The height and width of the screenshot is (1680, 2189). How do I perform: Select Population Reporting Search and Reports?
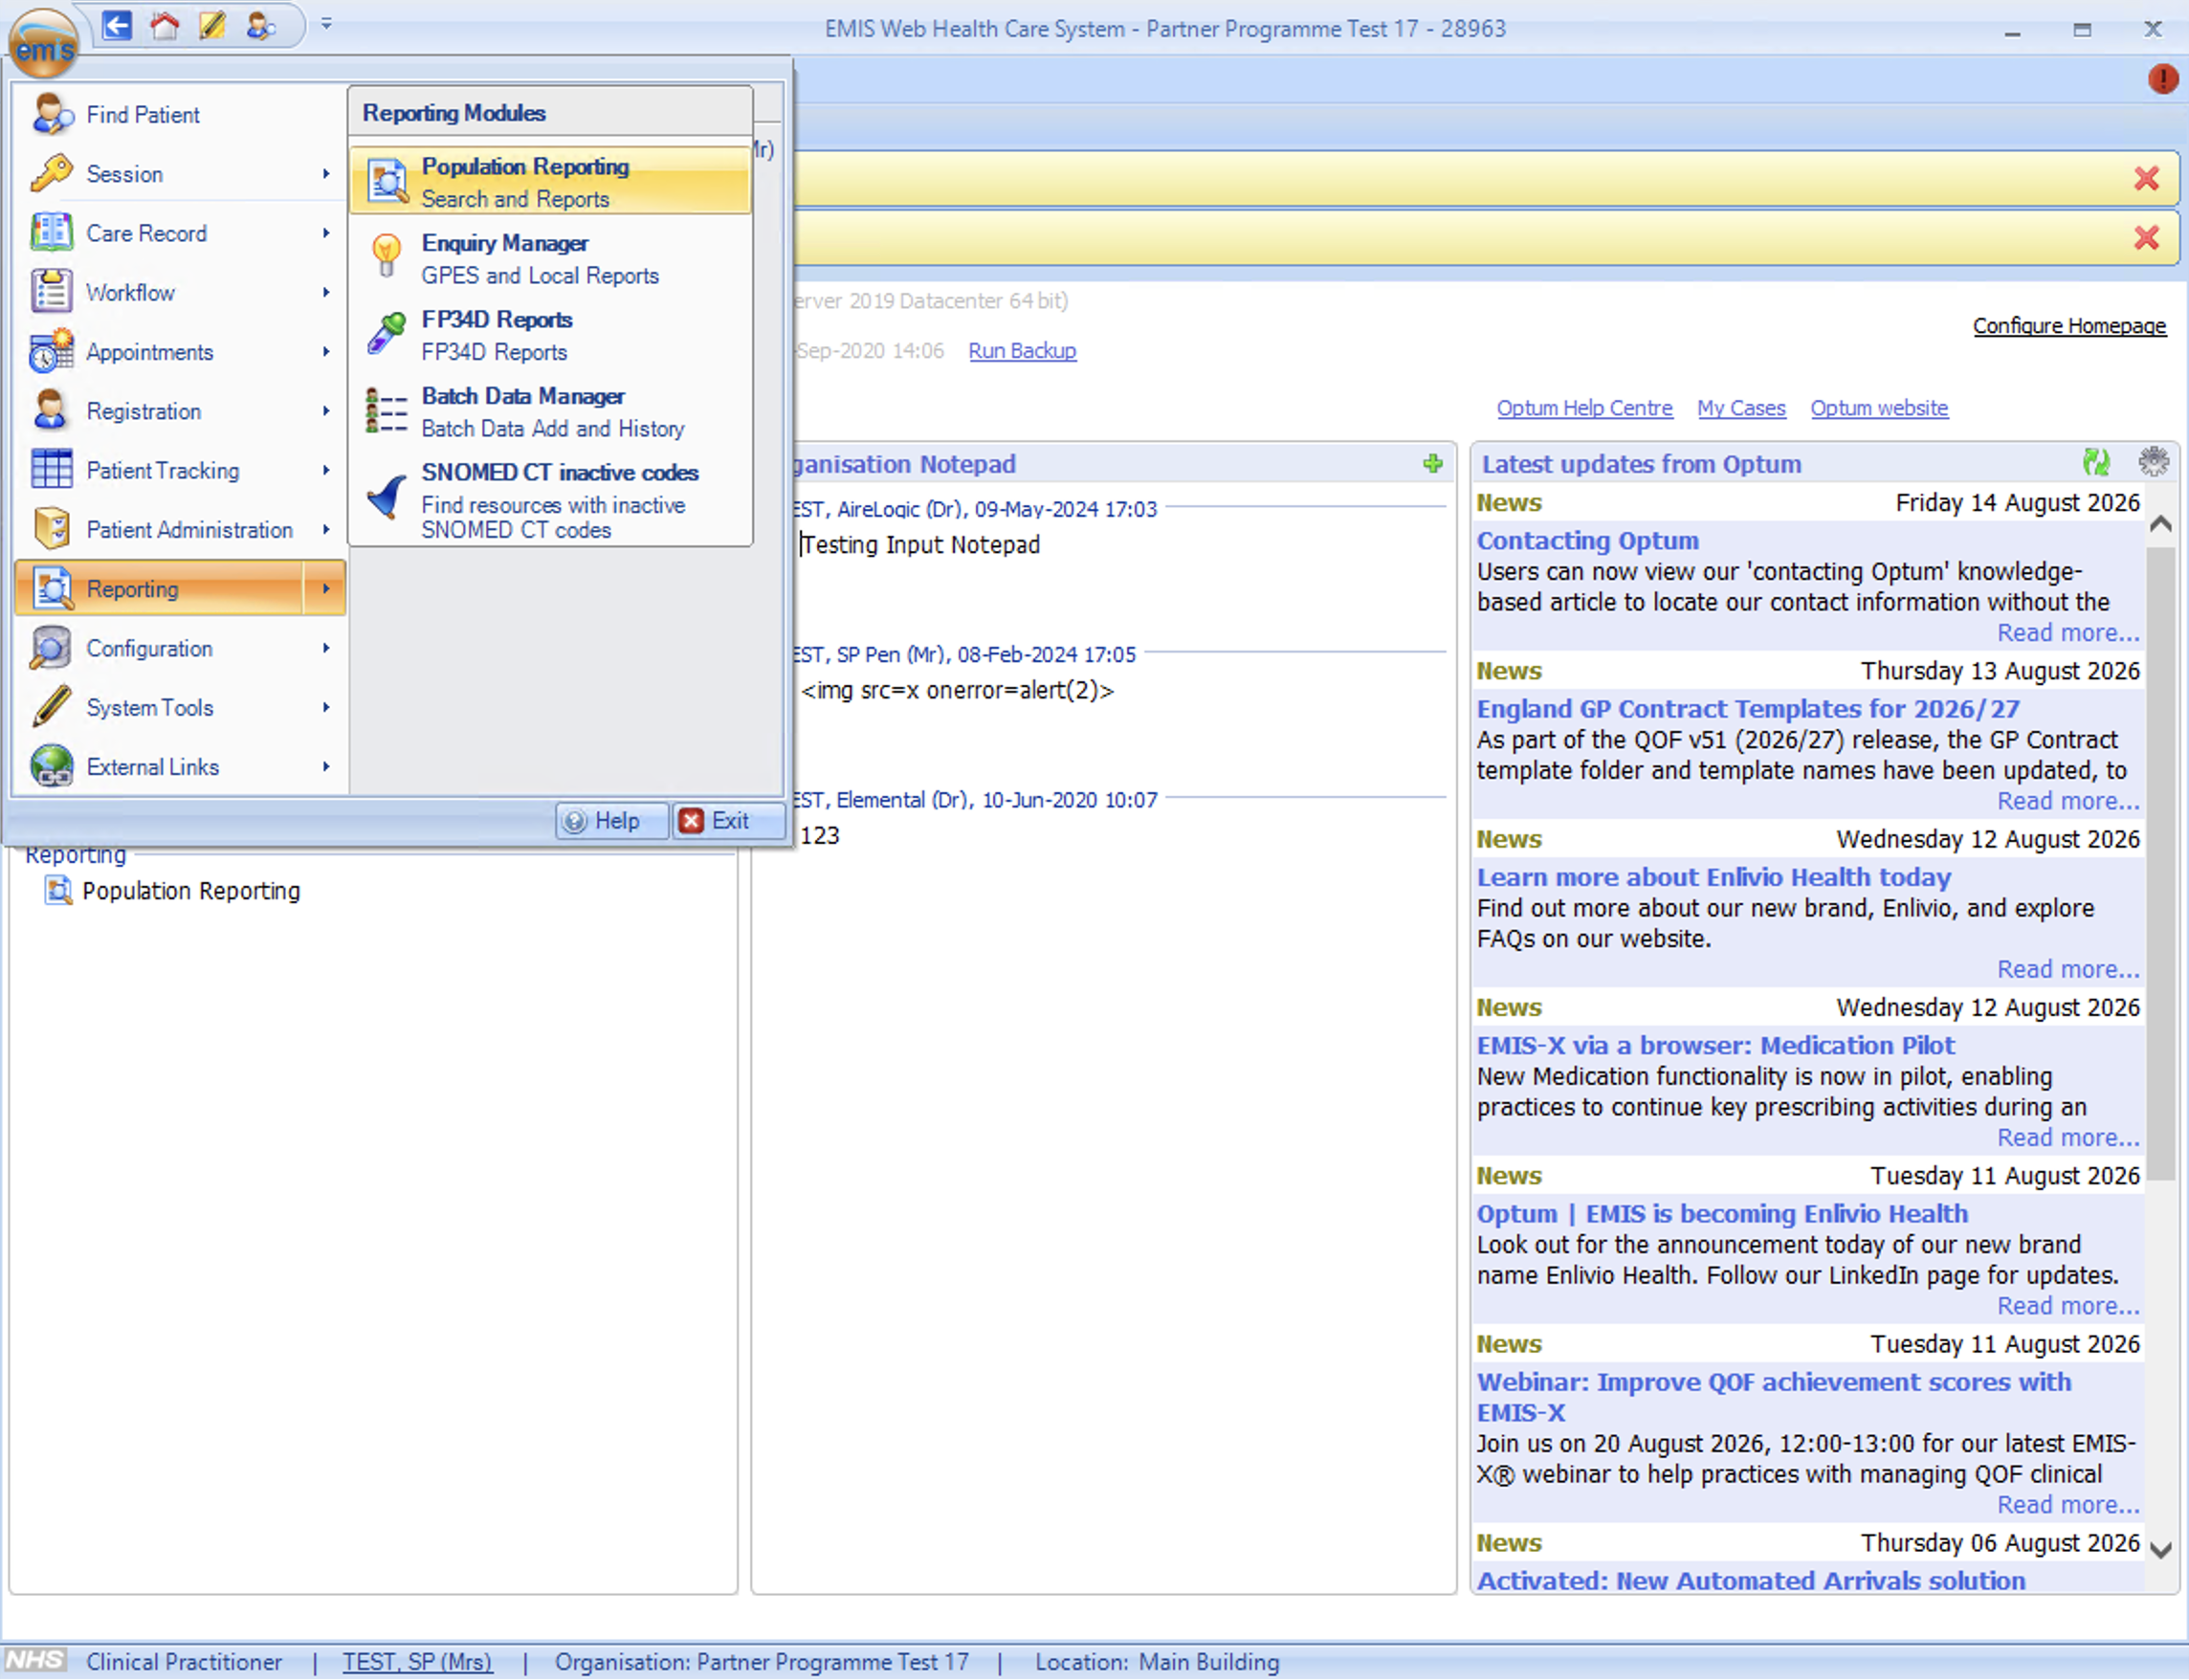click(550, 182)
